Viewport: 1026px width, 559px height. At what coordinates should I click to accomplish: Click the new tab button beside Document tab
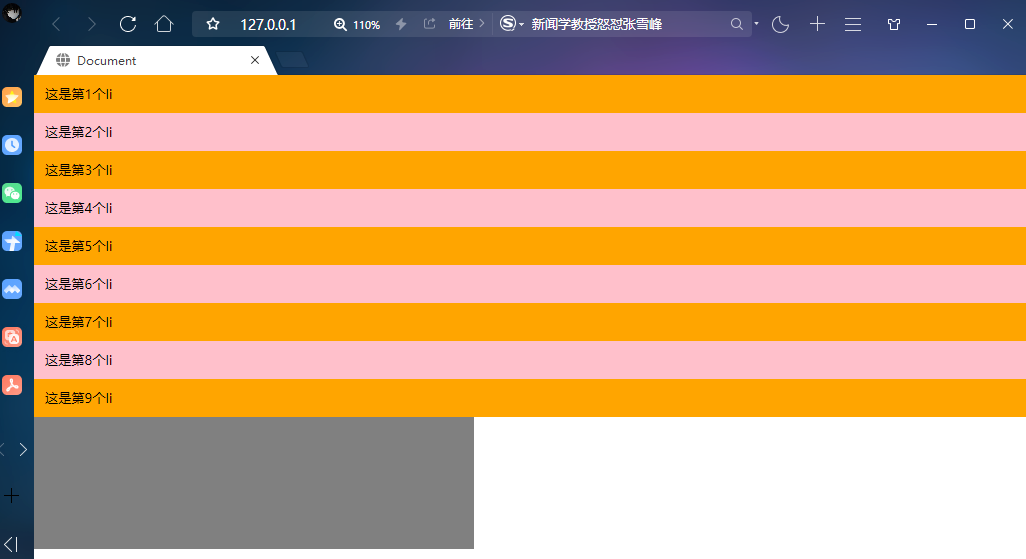coord(292,60)
